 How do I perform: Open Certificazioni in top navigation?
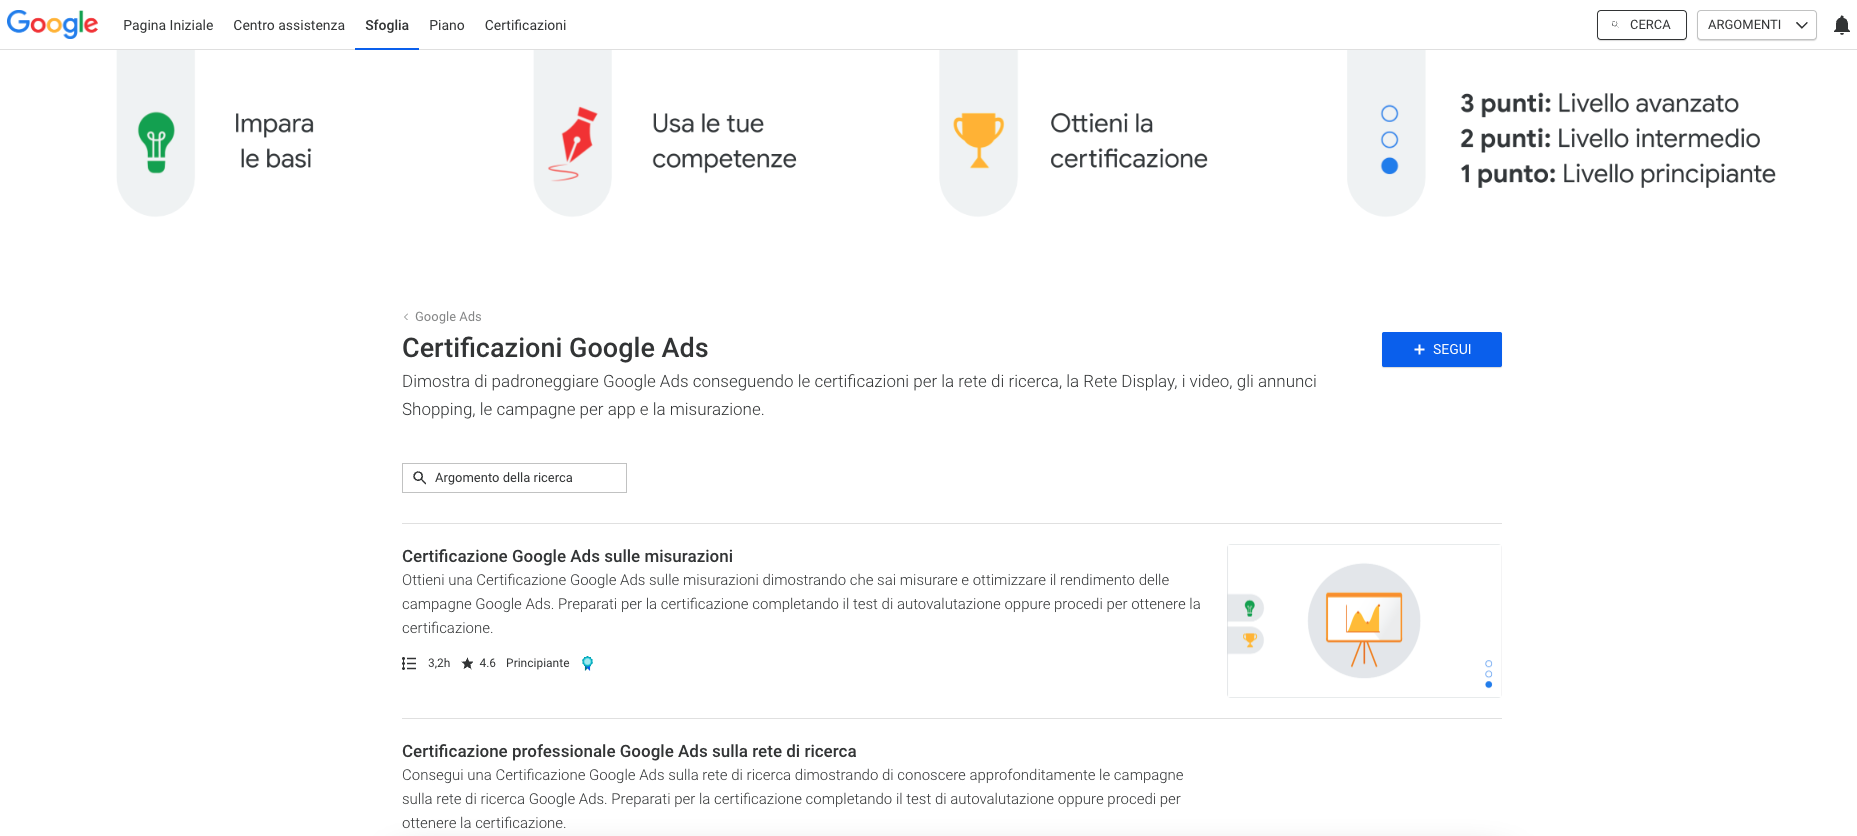point(525,25)
